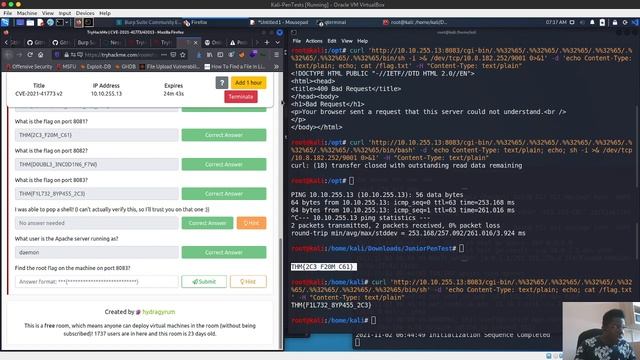
Task: Open terminal View menu
Action: [347, 41]
